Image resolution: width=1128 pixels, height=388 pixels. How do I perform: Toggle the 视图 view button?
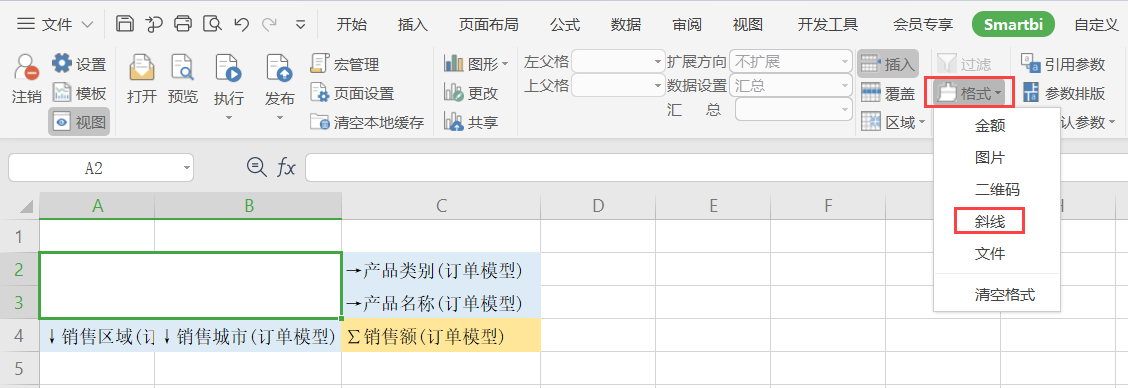tap(79, 122)
